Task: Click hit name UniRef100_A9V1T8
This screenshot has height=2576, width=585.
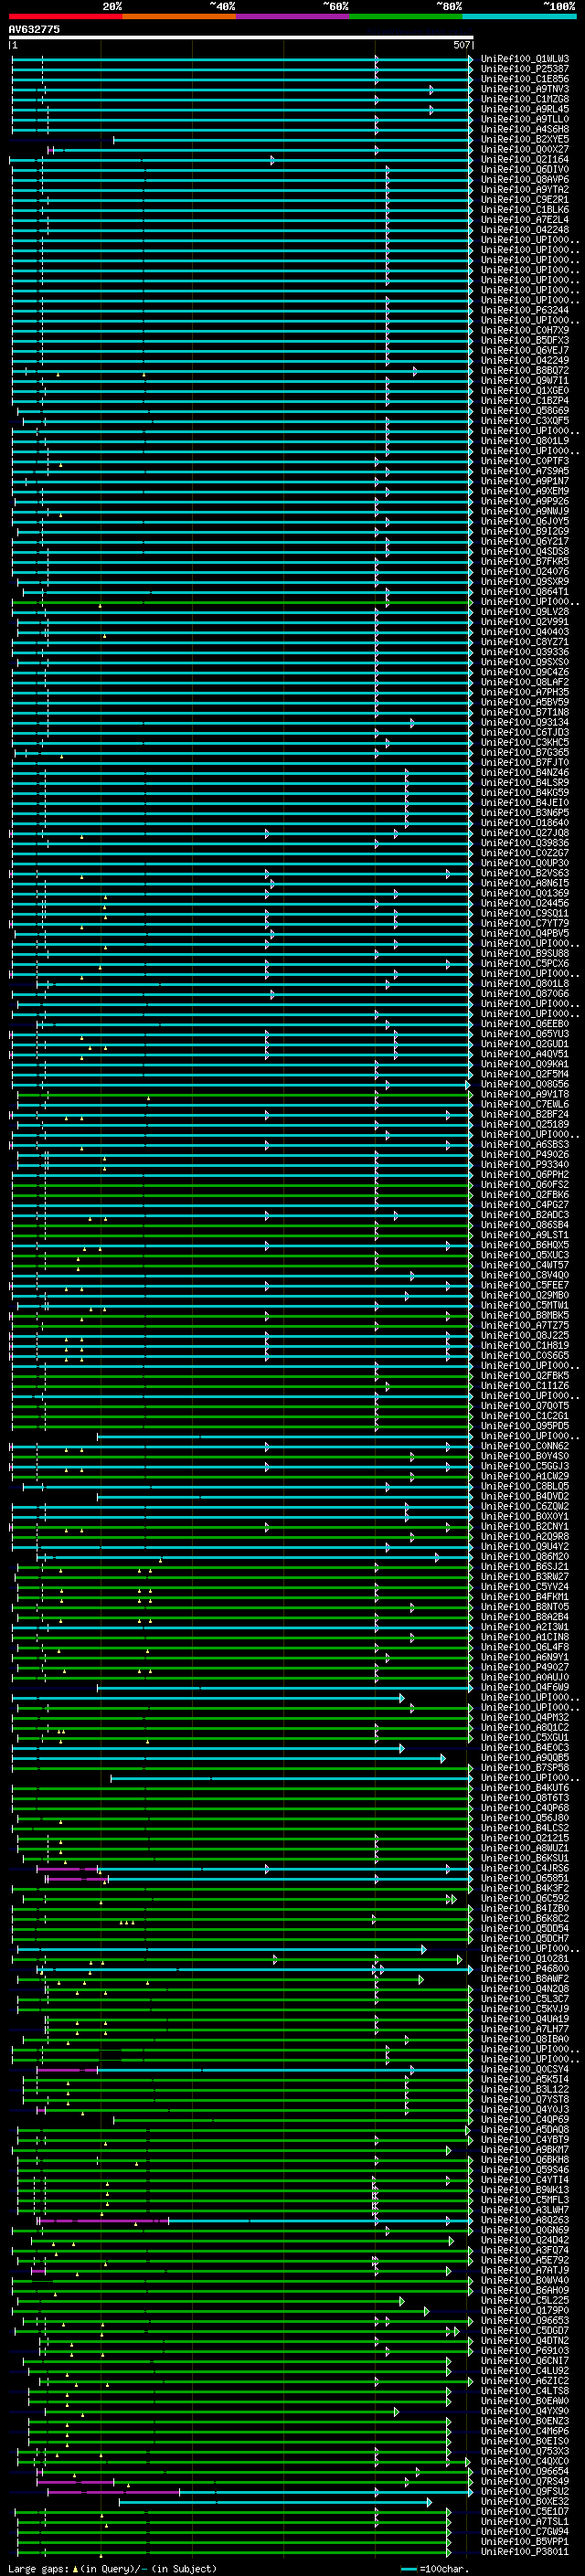Action: coord(525,1094)
